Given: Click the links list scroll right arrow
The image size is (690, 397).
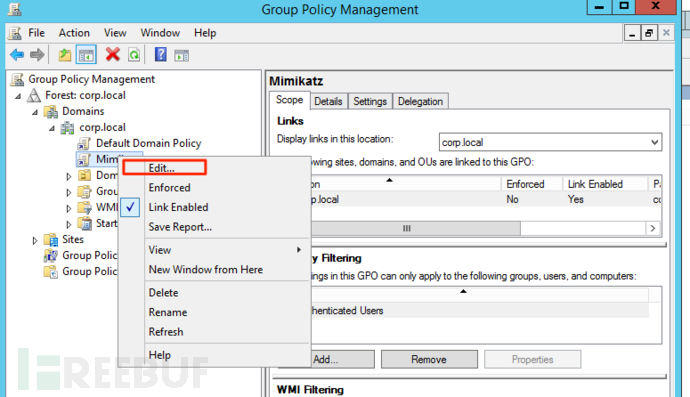Looking at the screenshot, I should click(653, 228).
